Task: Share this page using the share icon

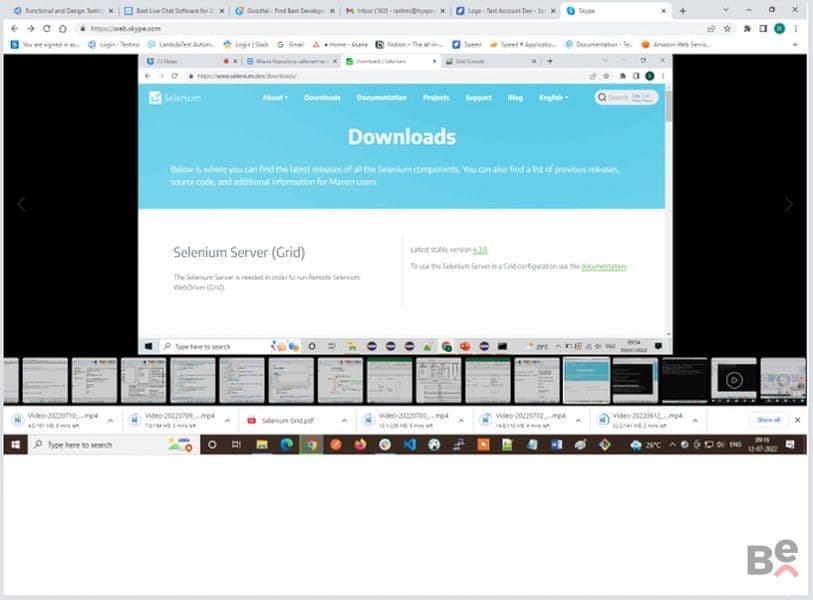Action: click(x=711, y=29)
